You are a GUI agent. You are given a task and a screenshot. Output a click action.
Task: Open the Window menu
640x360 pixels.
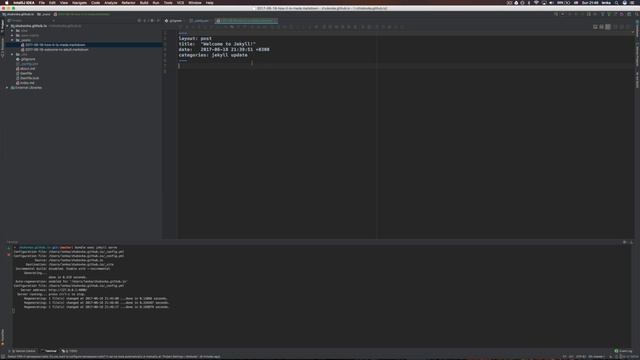[x=195, y=2]
